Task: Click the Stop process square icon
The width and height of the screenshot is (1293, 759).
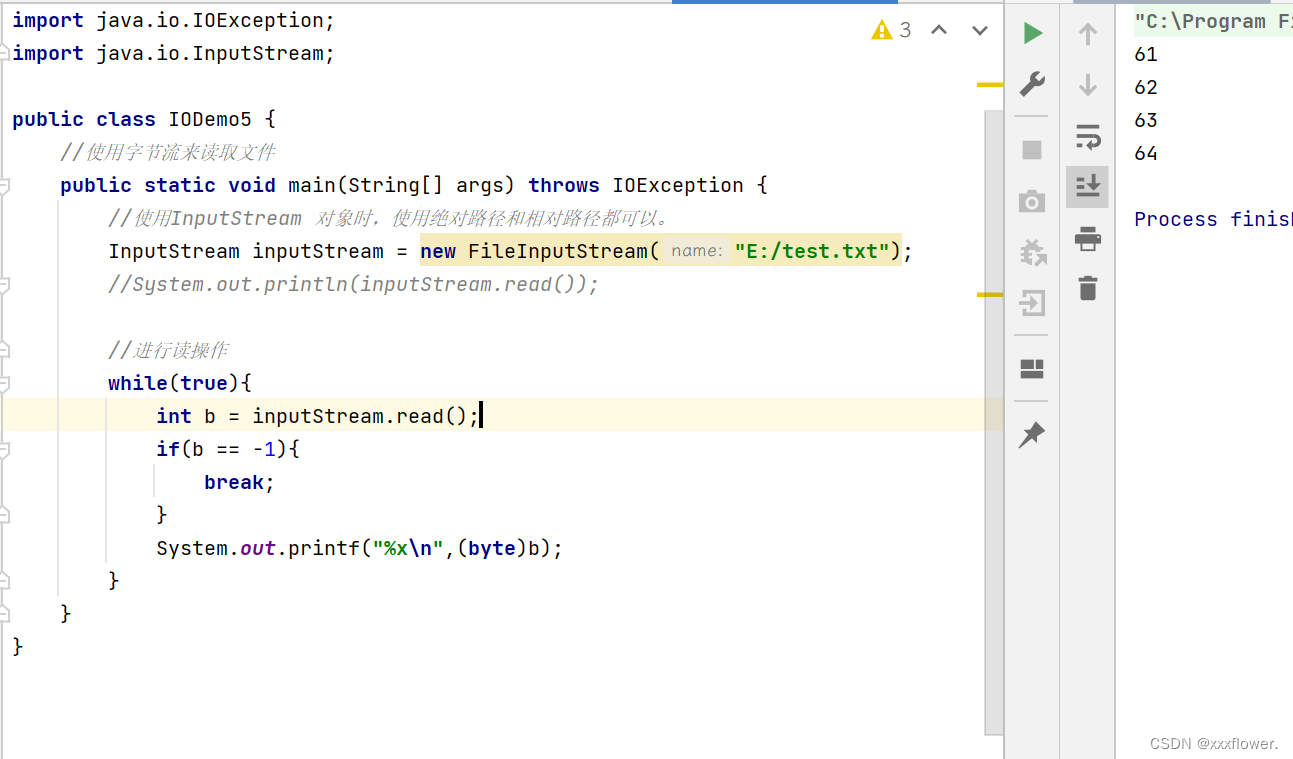Action: point(1033,150)
